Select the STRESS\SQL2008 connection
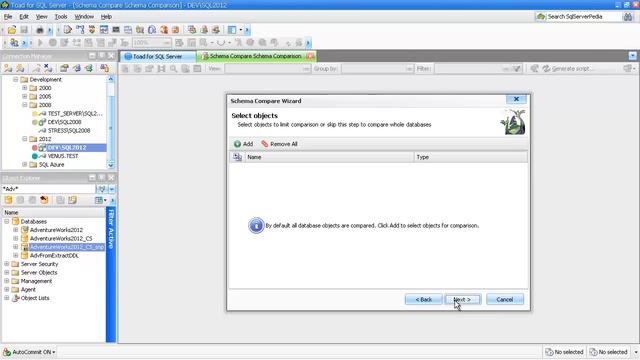This screenshot has width=640, height=360. click(x=69, y=131)
